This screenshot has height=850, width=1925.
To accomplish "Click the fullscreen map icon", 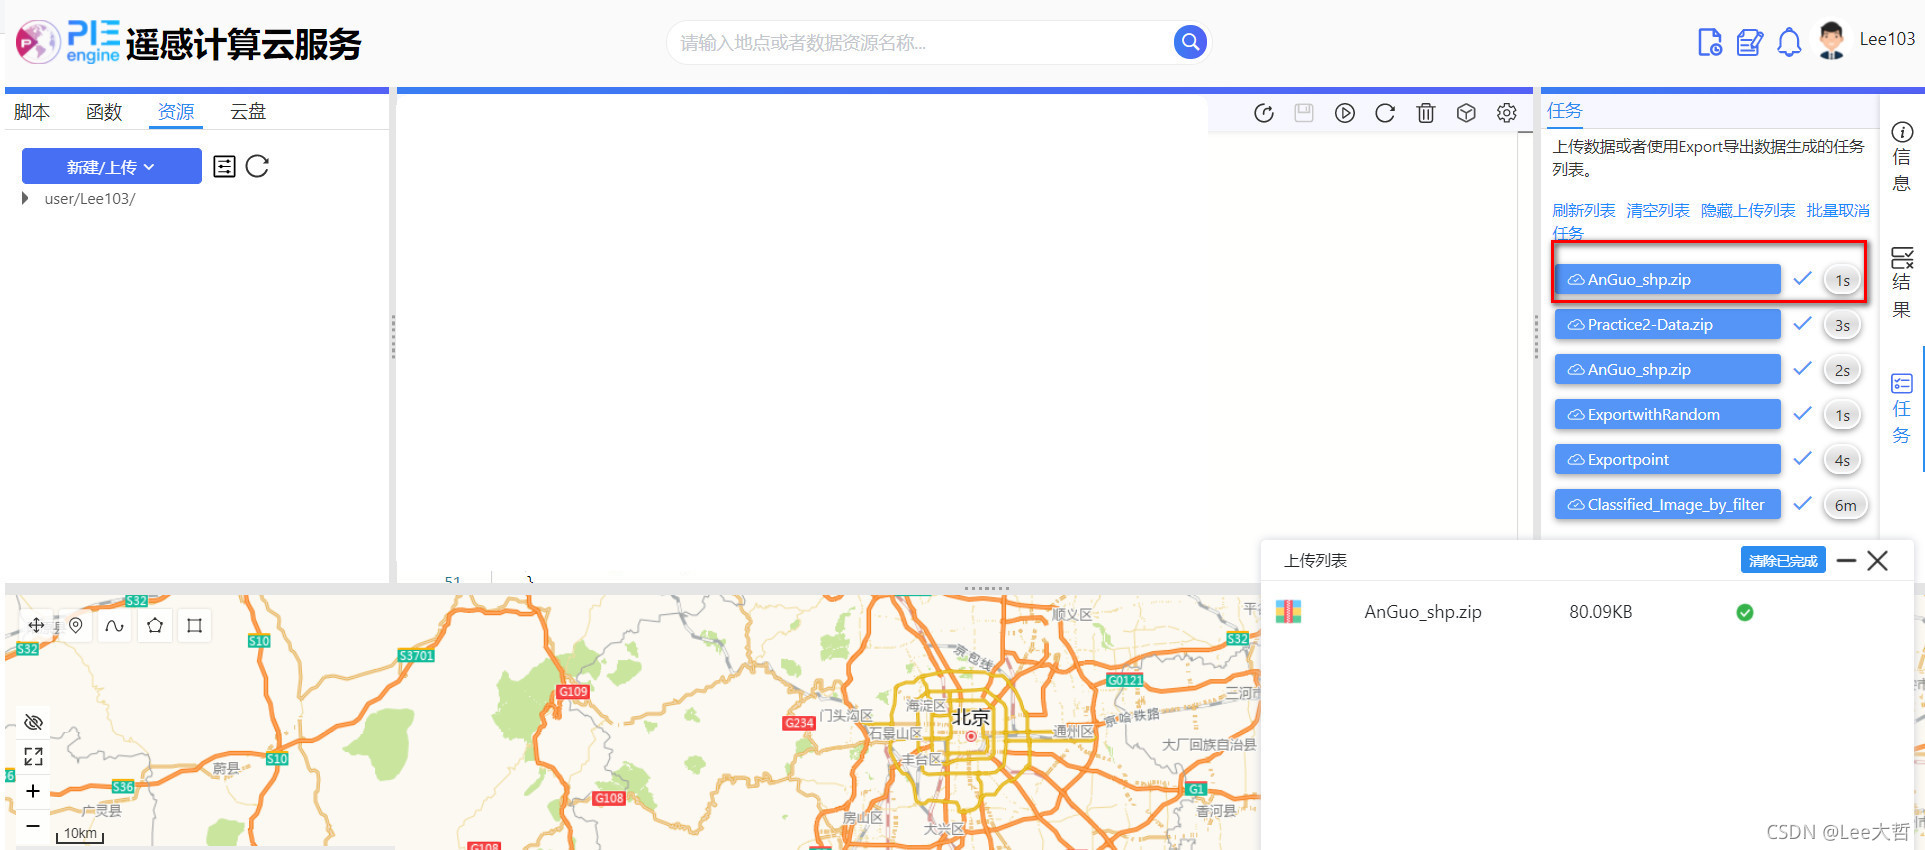I will (x=33, y=756).
